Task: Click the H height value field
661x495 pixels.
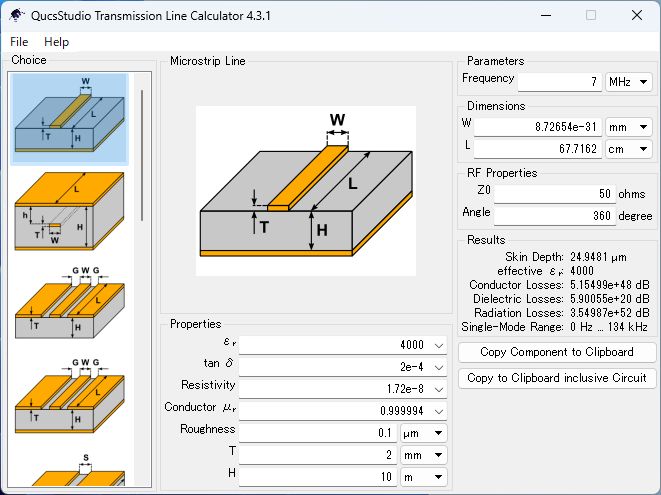Action: point(317,477)
